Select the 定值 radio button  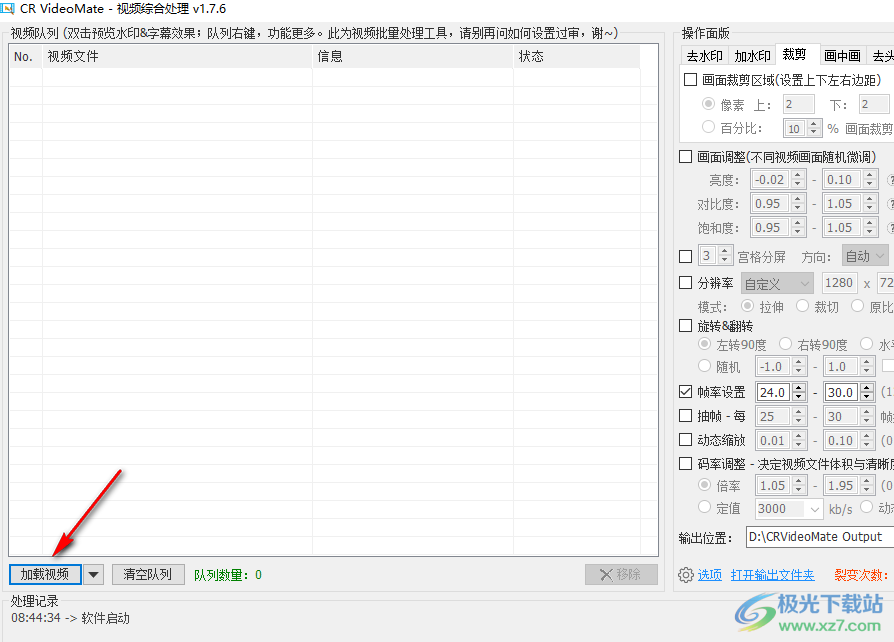tap(705, 507)
